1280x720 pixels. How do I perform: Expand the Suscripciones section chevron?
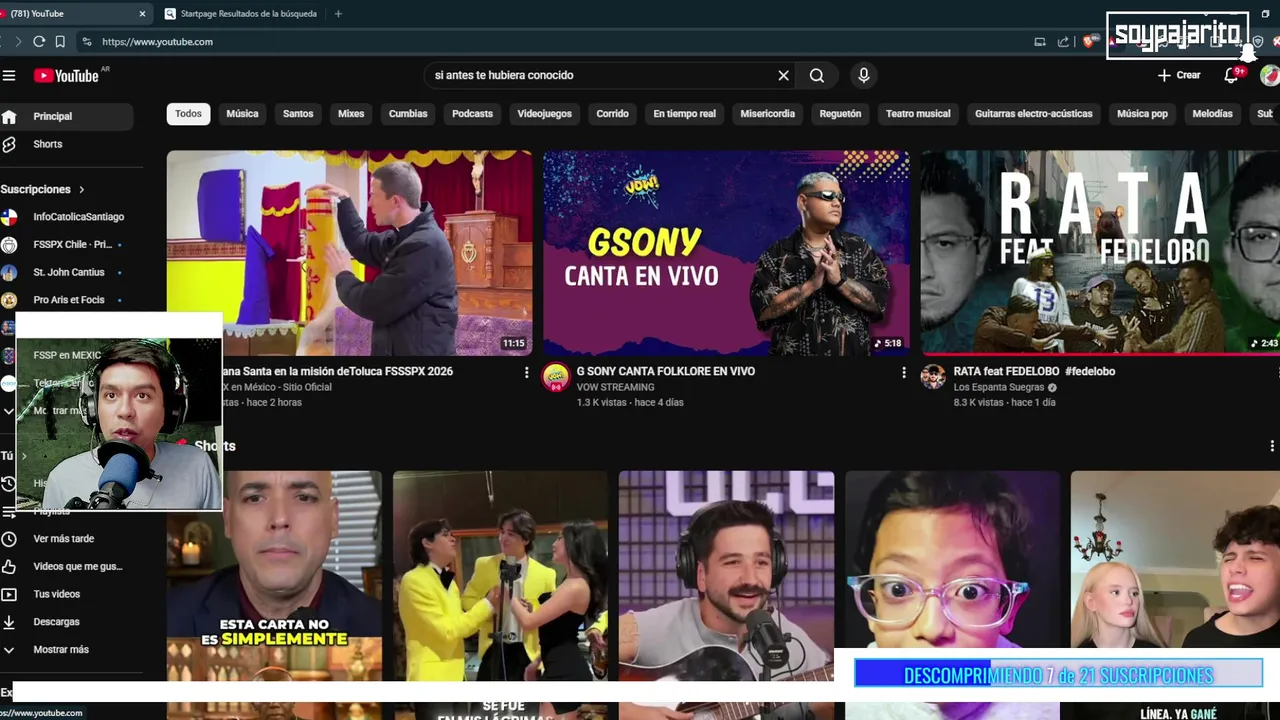(82, 189)
